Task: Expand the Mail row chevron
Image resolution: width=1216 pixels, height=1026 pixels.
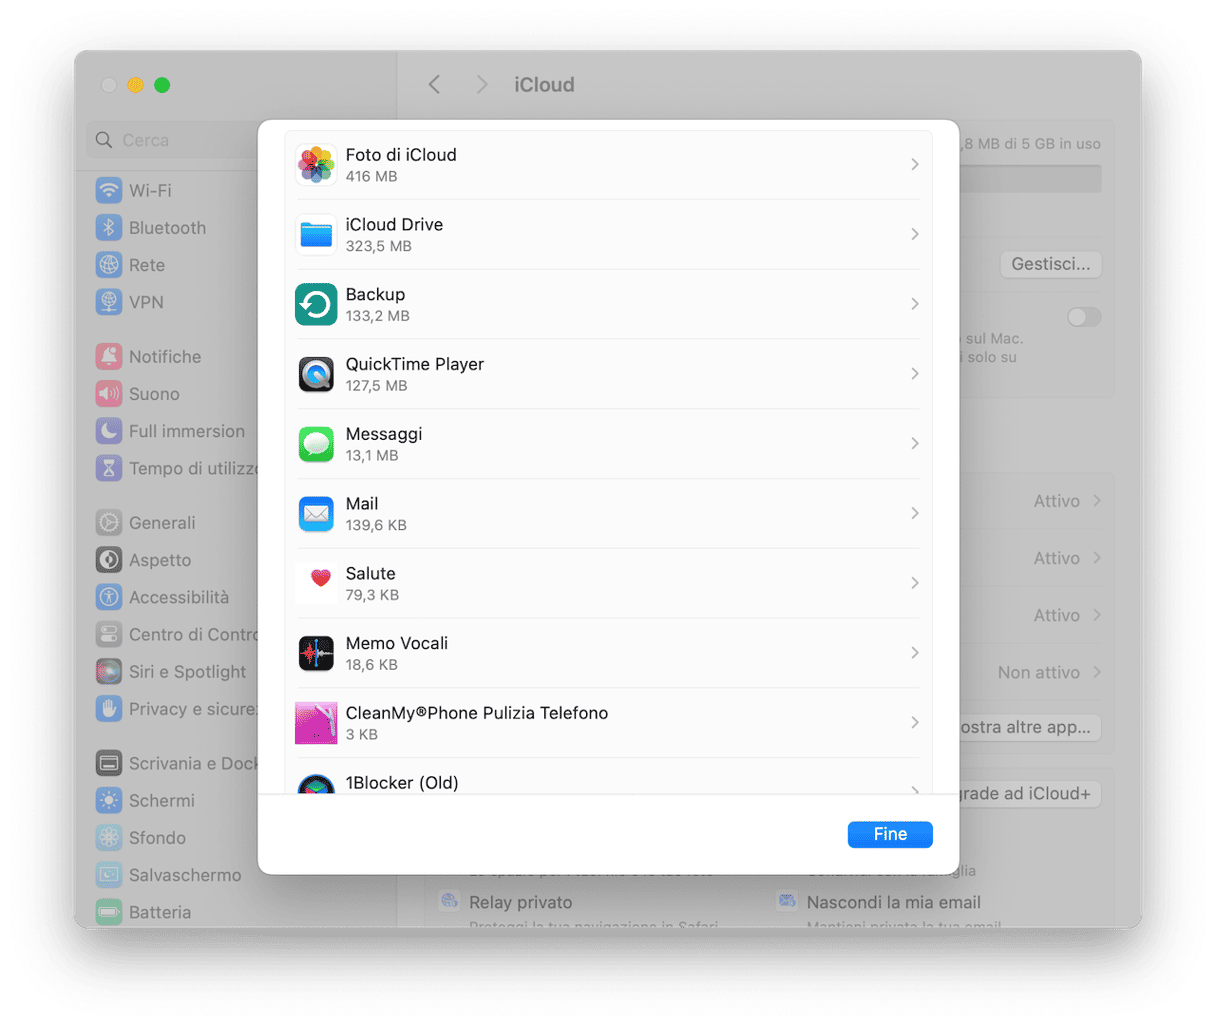Action: (914, 513)
